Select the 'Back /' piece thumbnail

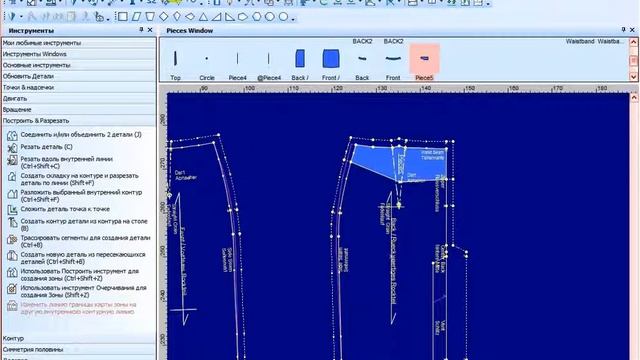300,59
